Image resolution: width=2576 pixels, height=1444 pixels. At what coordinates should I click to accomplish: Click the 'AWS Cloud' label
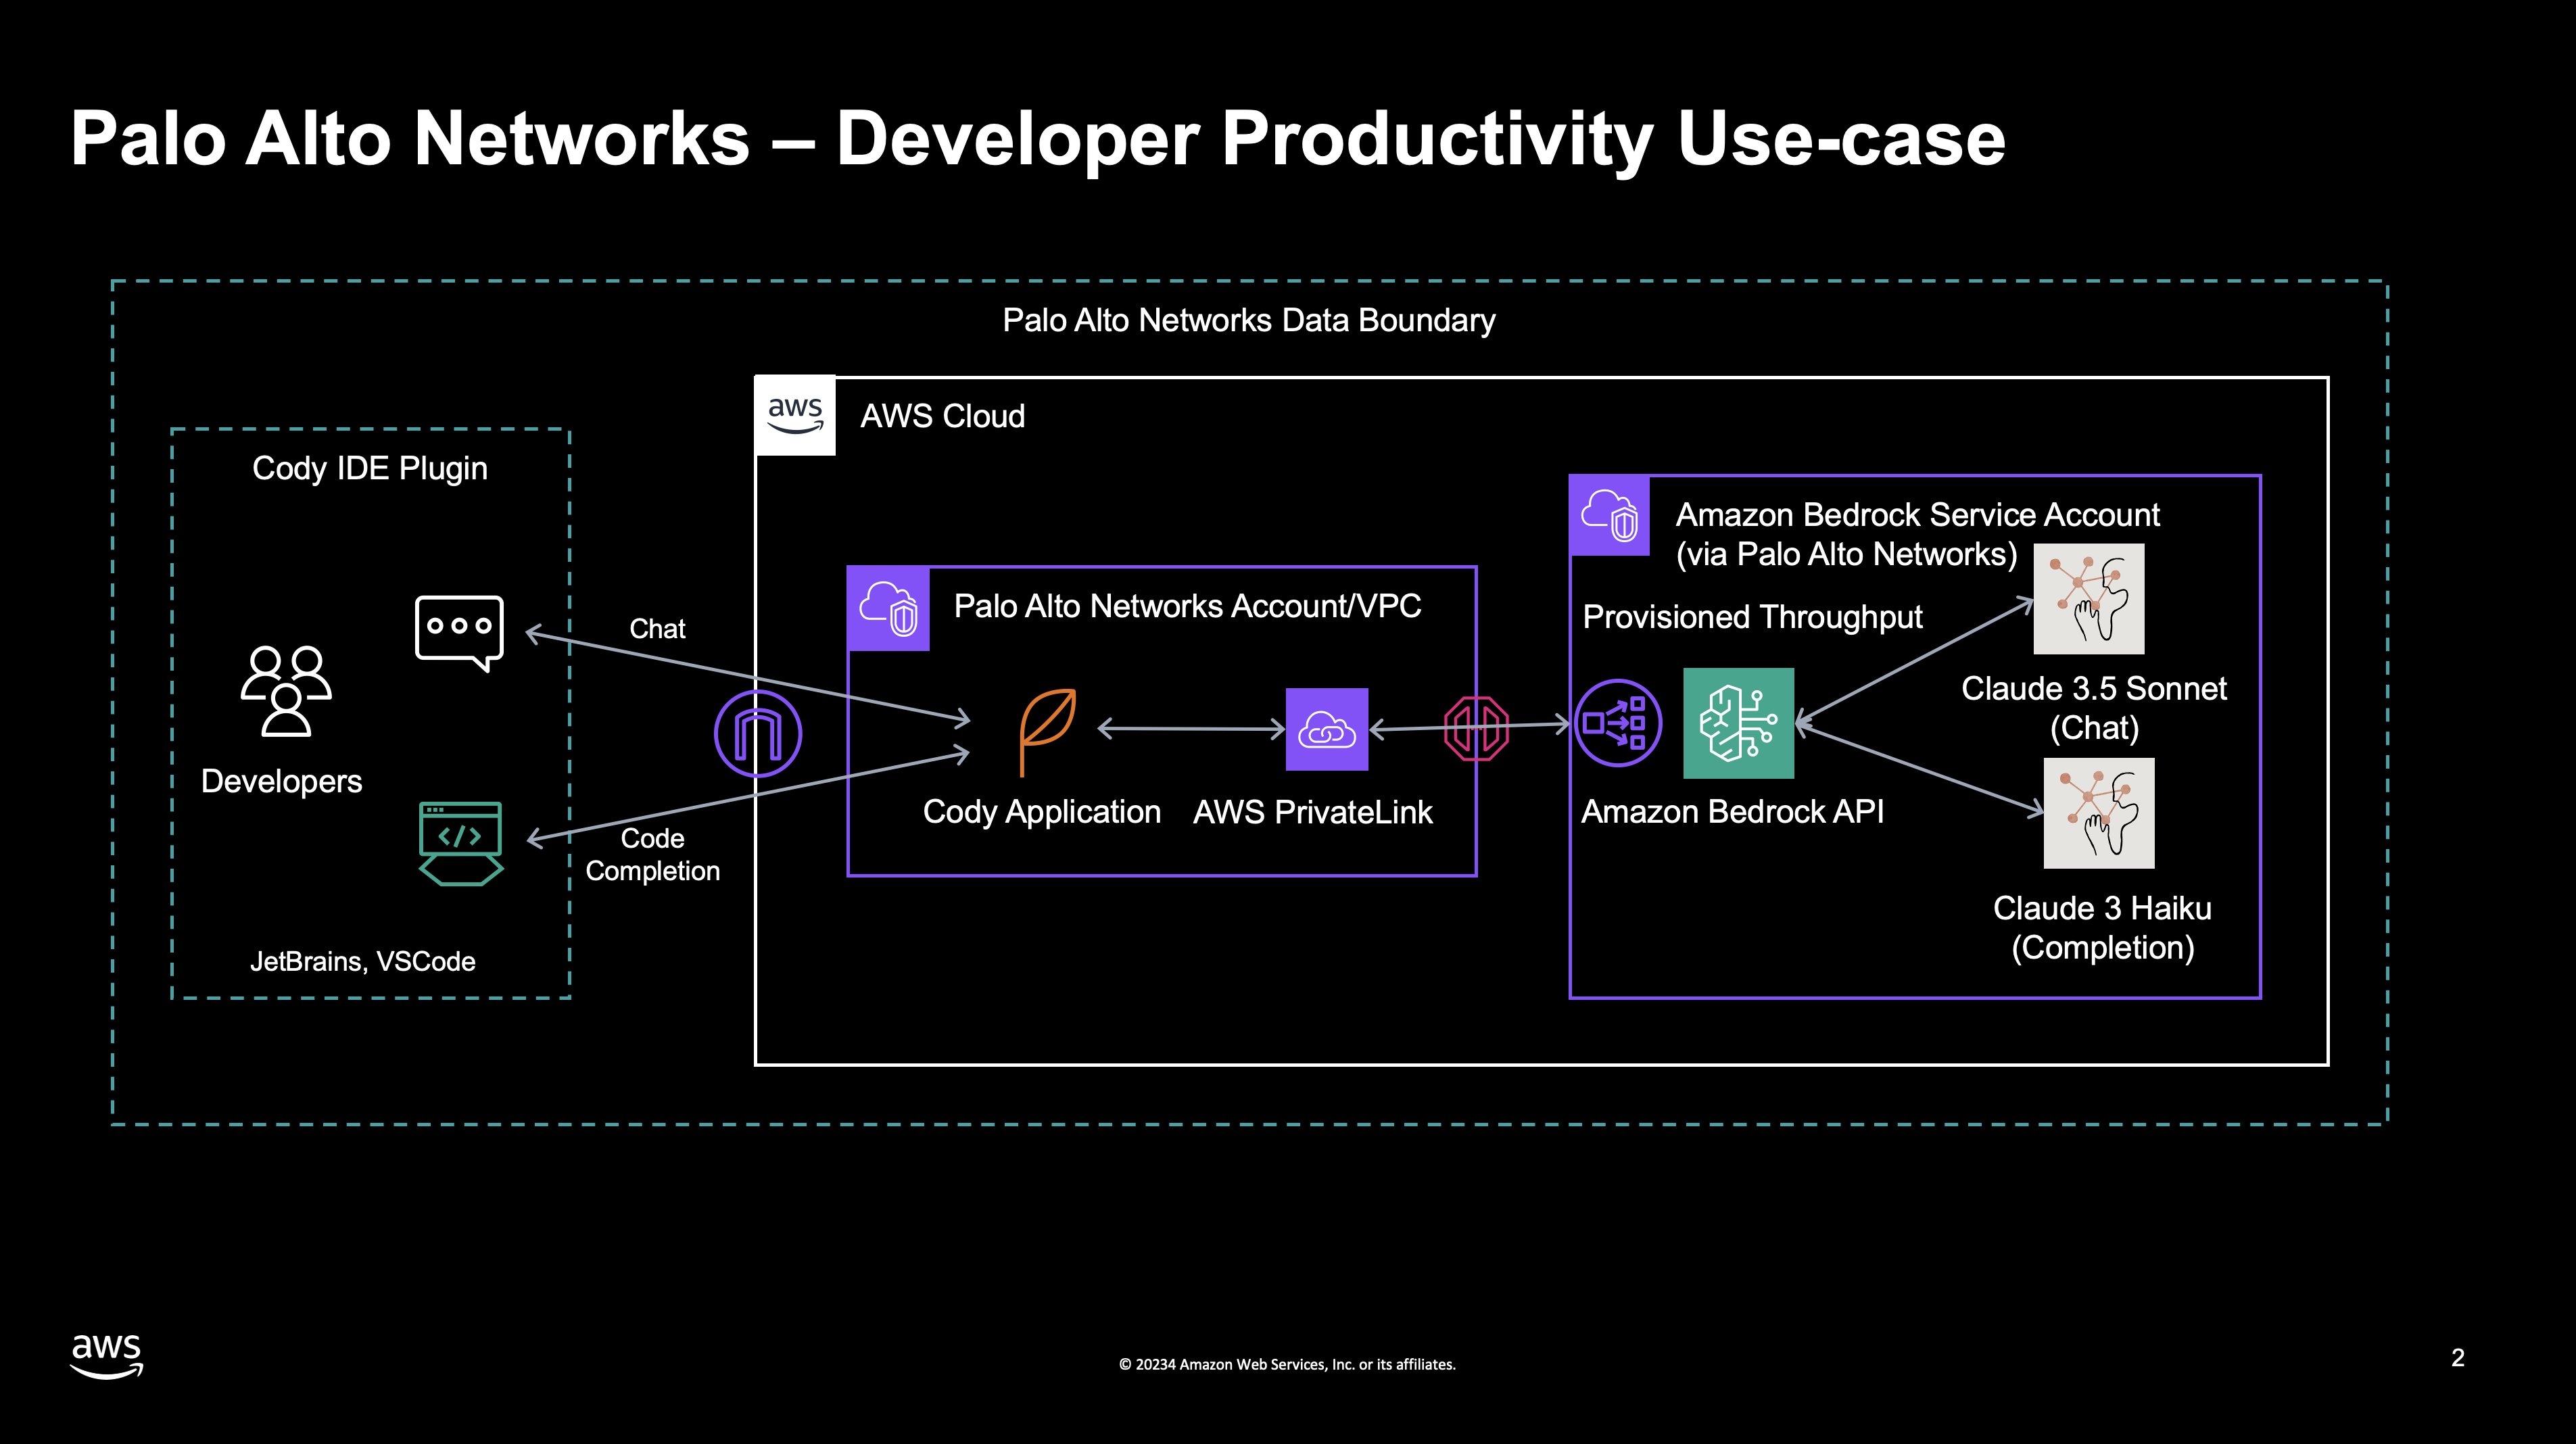click(x=943, y=416)
